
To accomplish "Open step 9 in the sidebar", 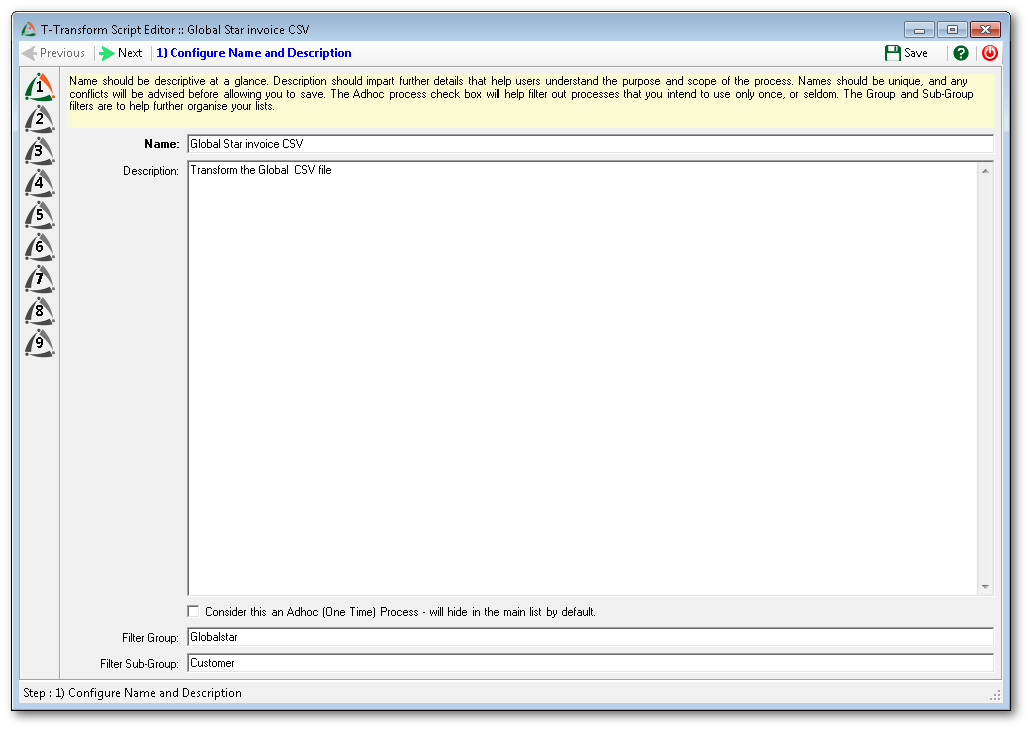I will (39, 343).
